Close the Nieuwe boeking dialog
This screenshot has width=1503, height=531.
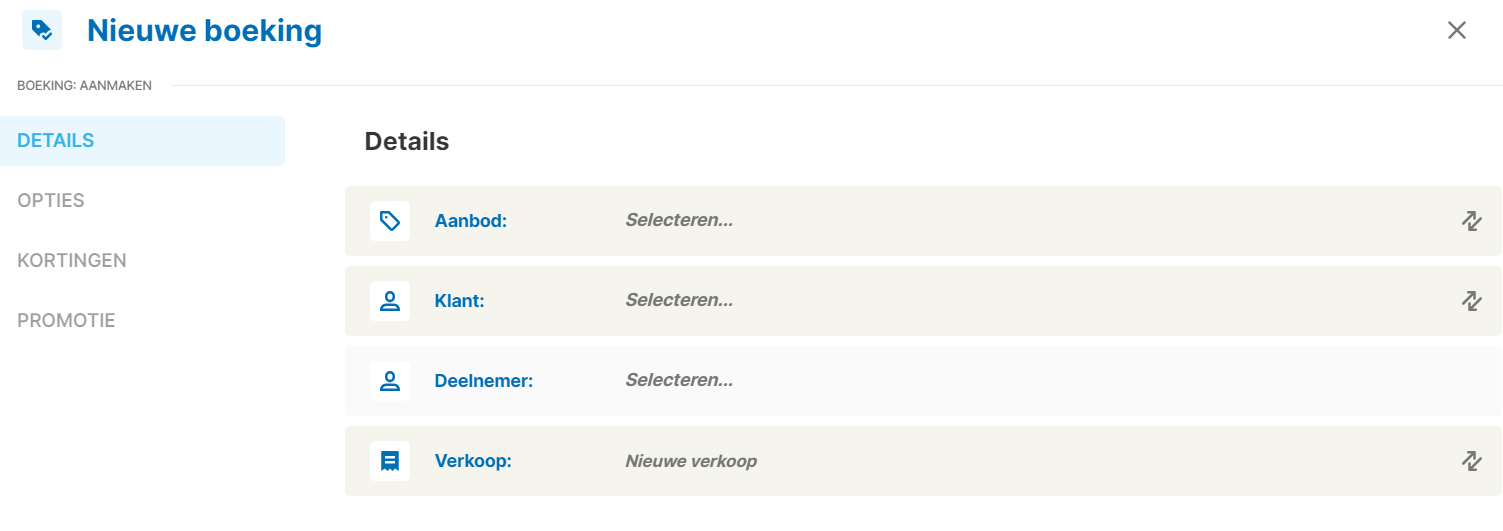coord(1457,30)
